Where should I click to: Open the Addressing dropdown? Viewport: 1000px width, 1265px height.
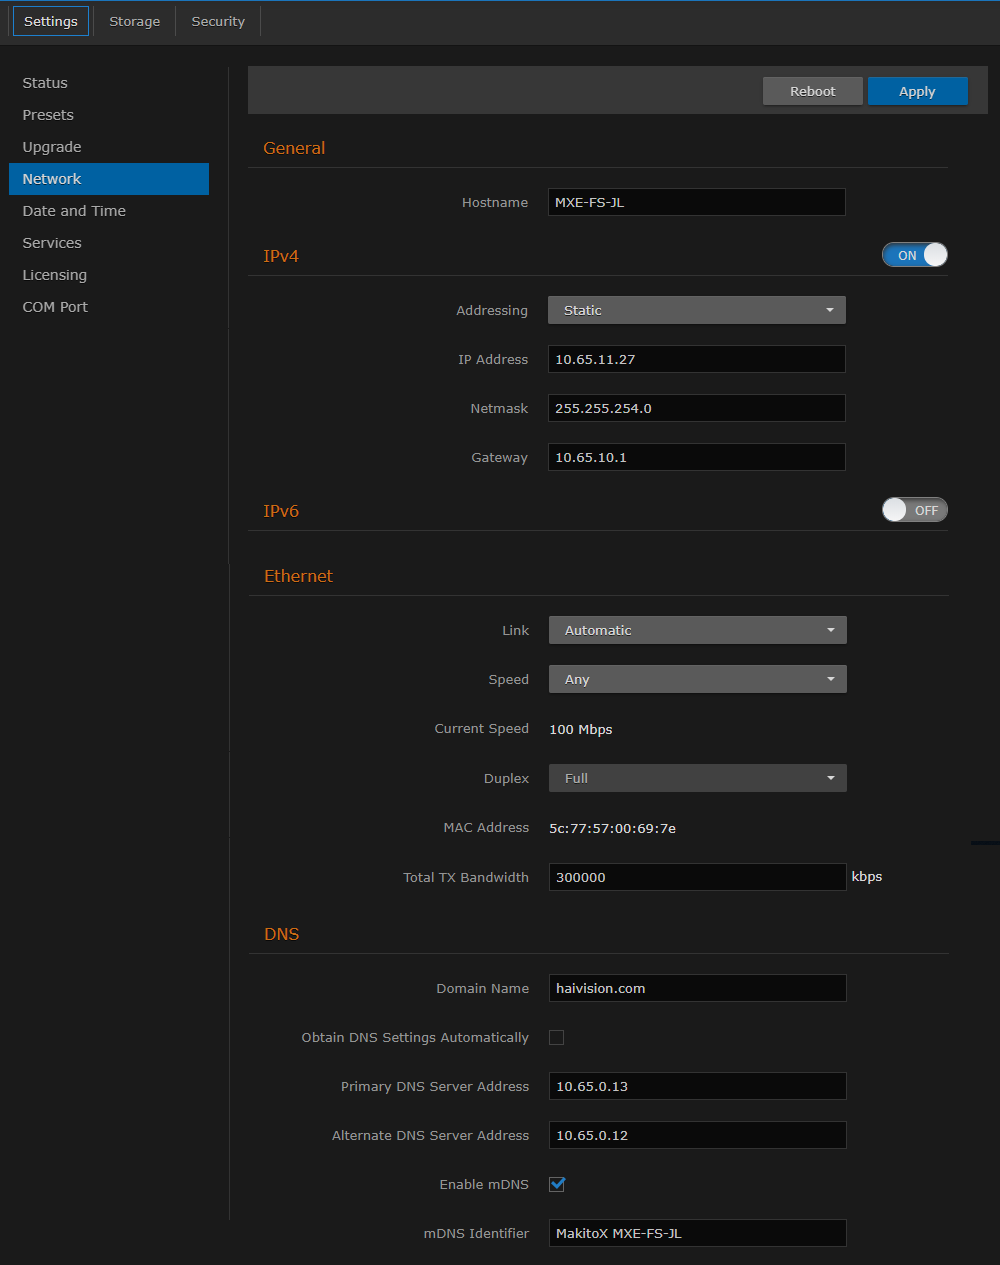pos(696,310)
